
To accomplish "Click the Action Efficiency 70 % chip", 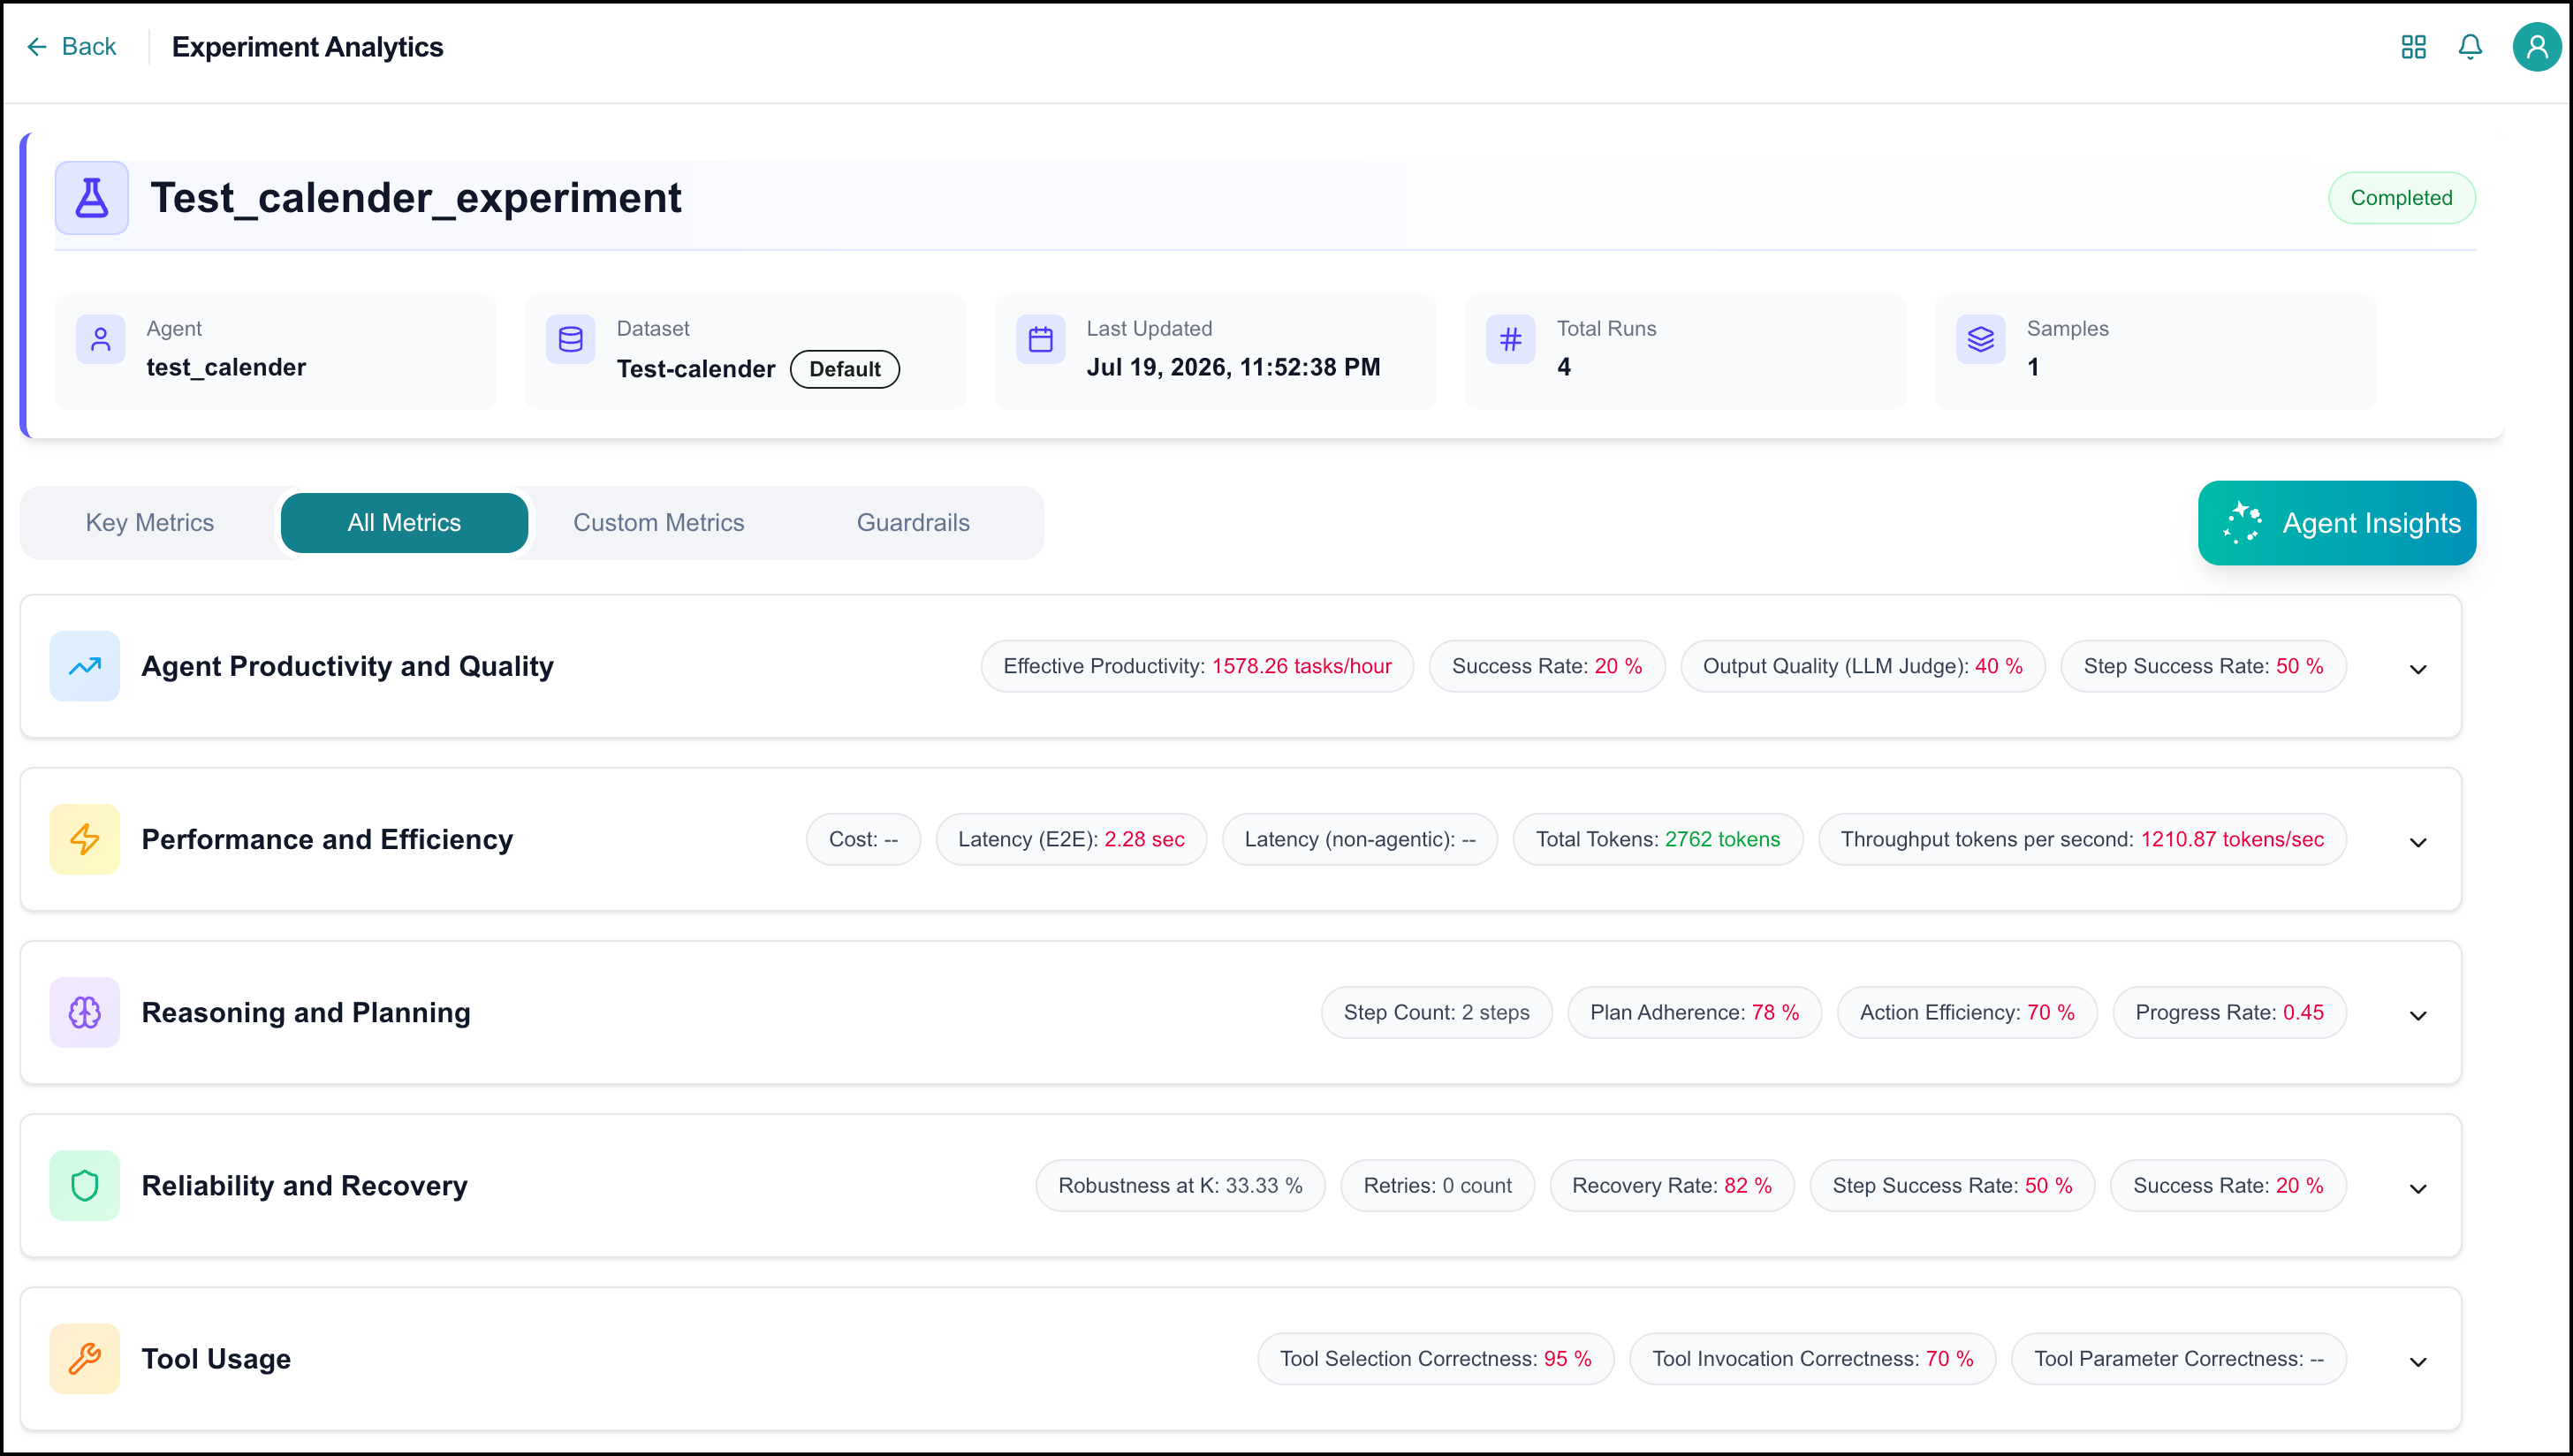I will coord(1967,1012).
